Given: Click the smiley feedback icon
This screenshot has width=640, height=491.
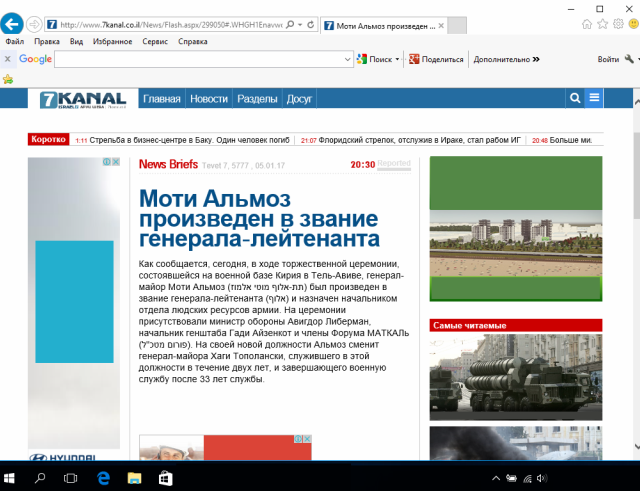Looking at the screenshot, I should [x=634, y=24].
